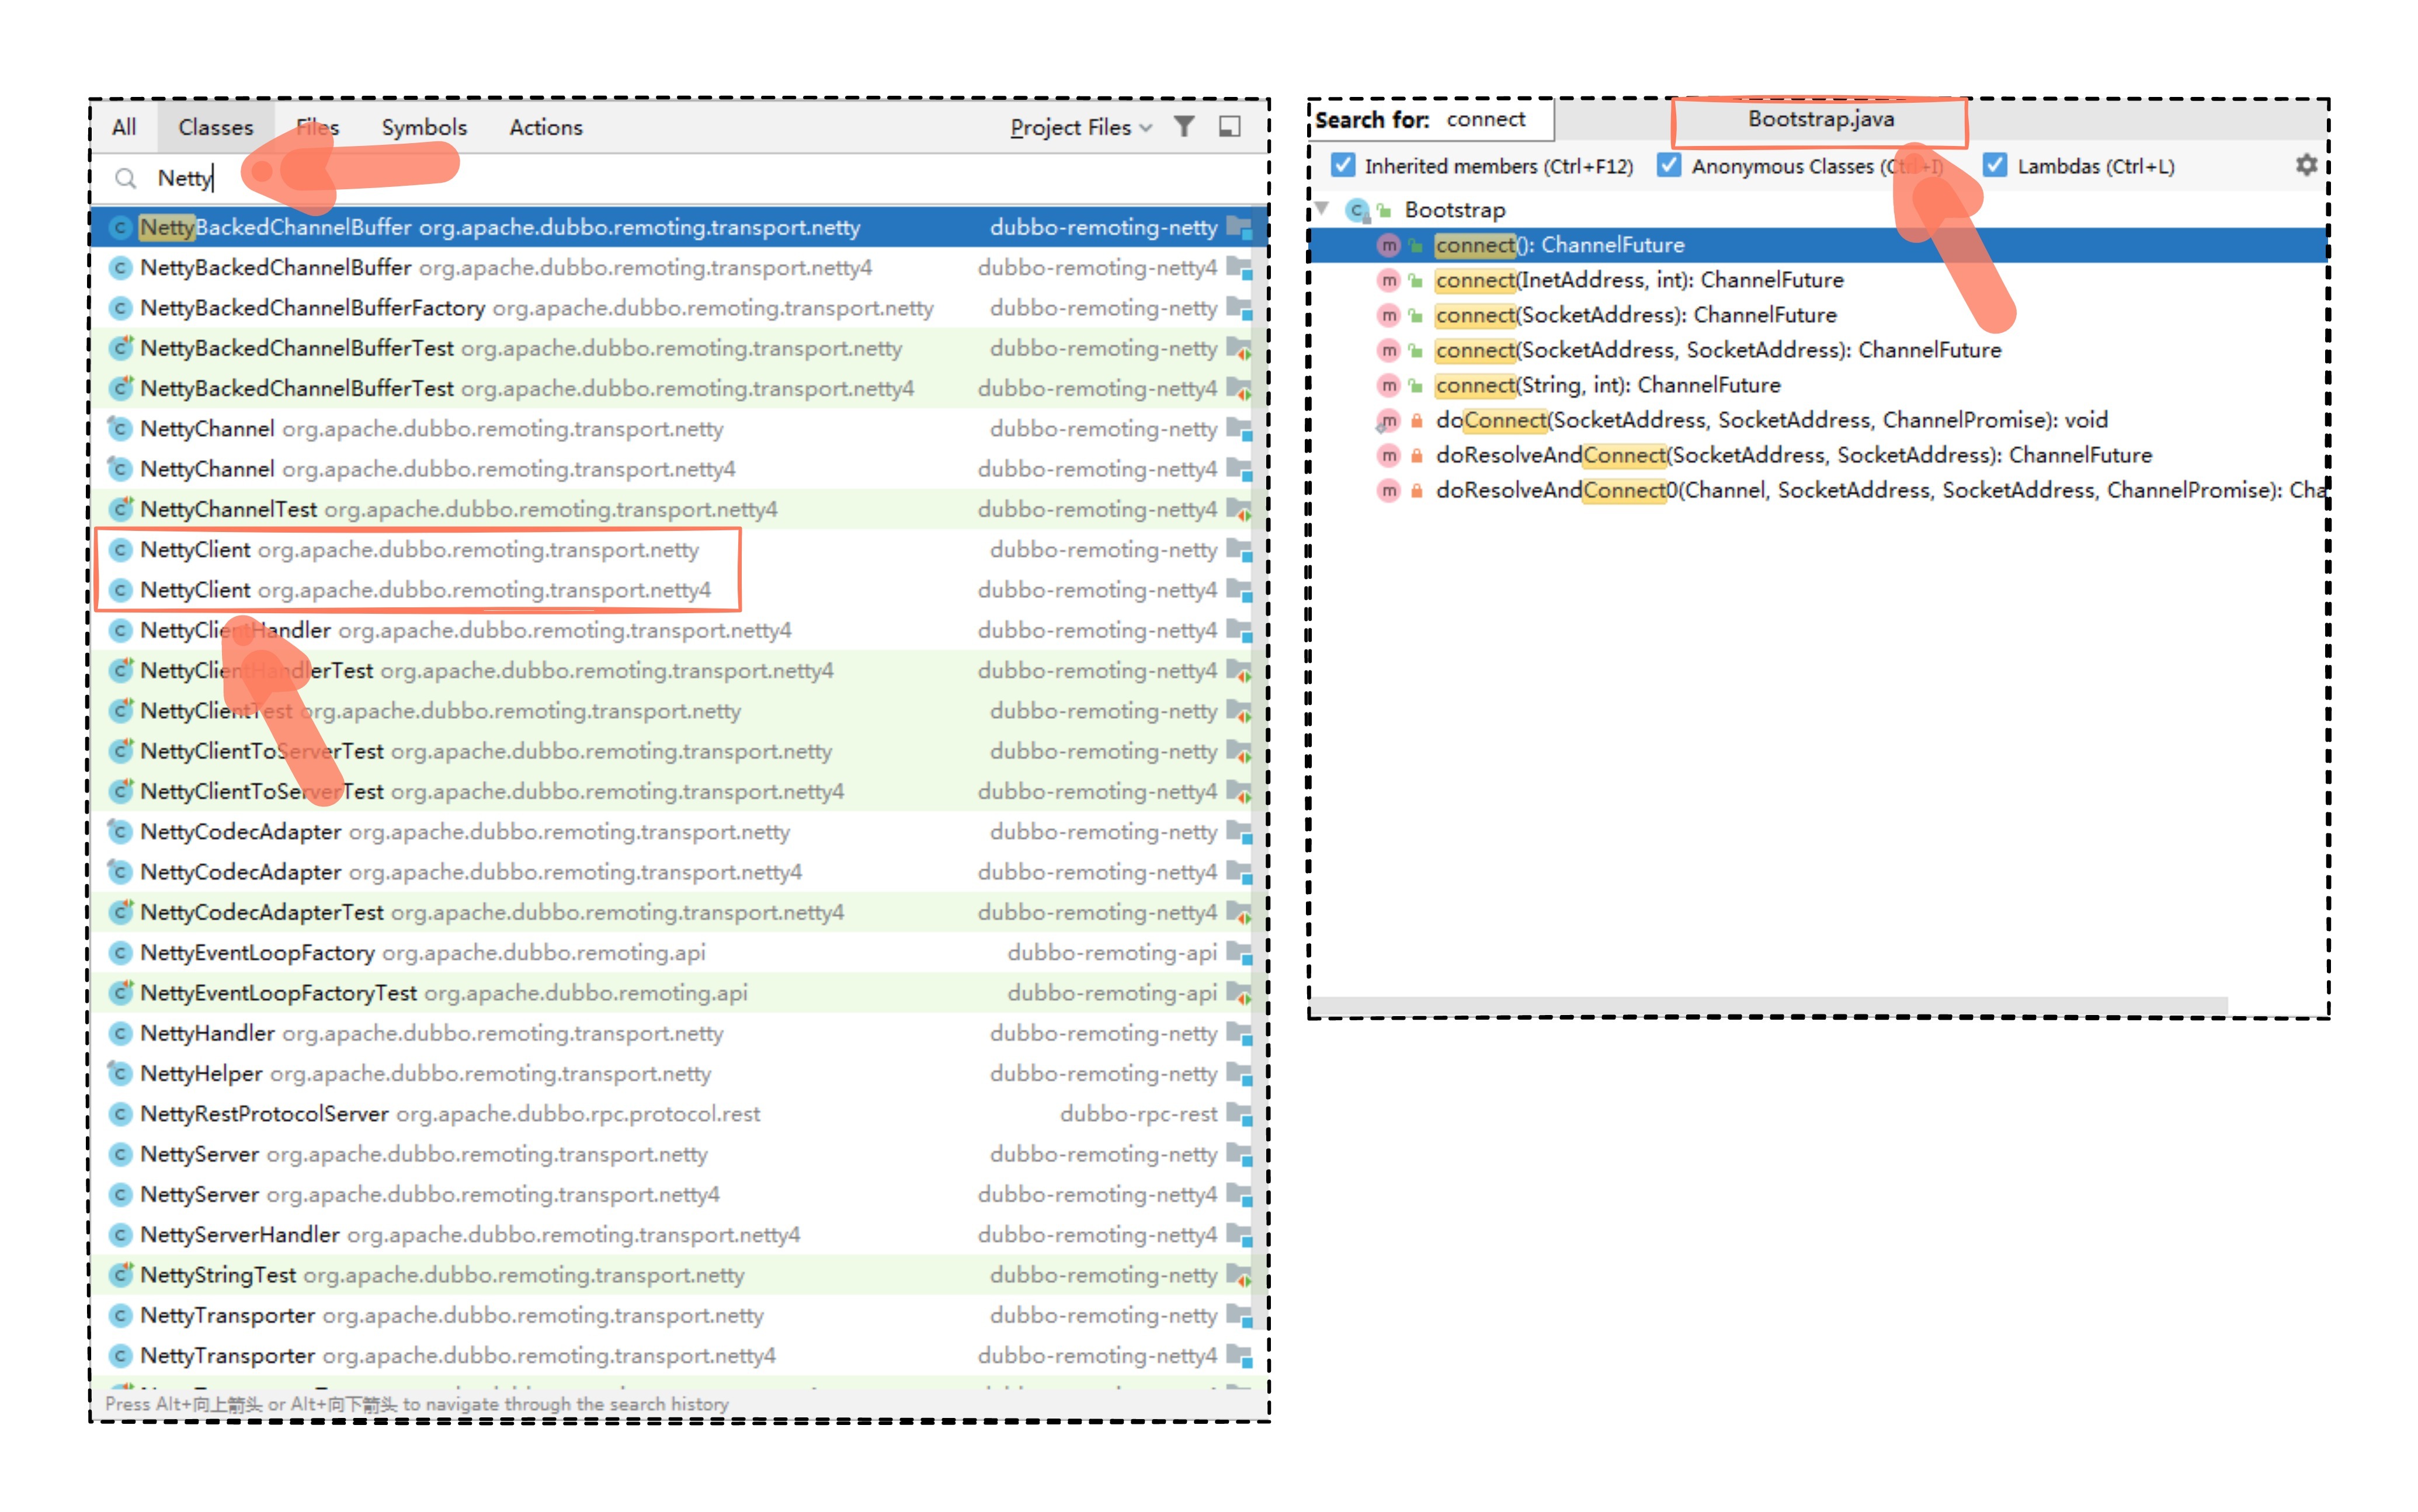Click the search magnifier icon
The image size is (2418, 1512).
point(126,178)
